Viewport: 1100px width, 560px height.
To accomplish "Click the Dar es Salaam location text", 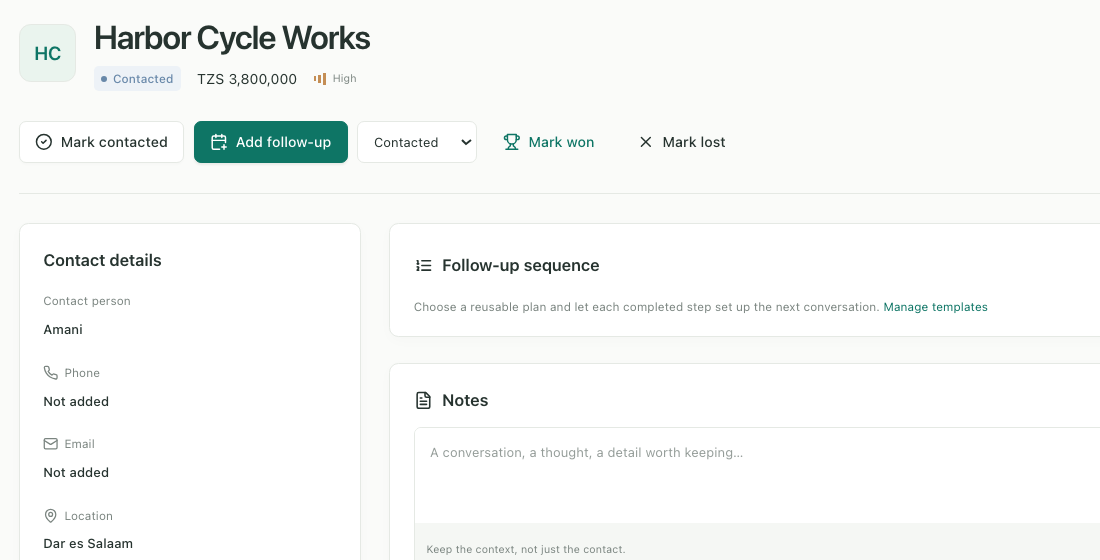I will coord(88,543).
